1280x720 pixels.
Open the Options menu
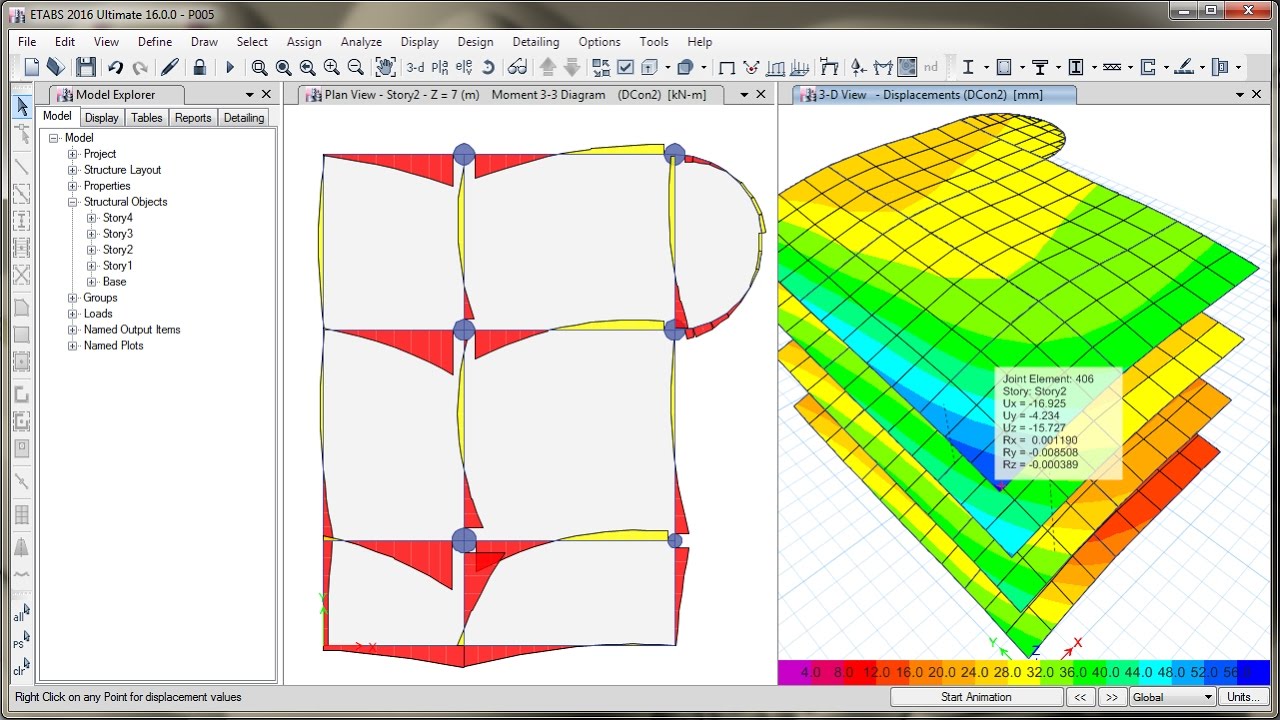pyautogui.click(x=600, y=42)
